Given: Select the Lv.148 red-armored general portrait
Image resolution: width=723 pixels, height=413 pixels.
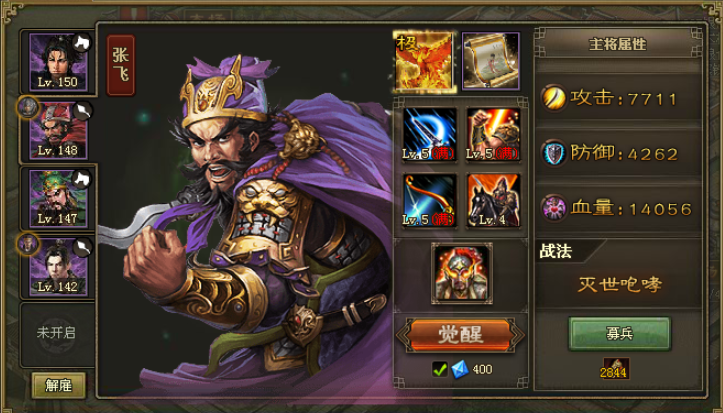Looking at the screenshot, I should click(x=58, y=130).
